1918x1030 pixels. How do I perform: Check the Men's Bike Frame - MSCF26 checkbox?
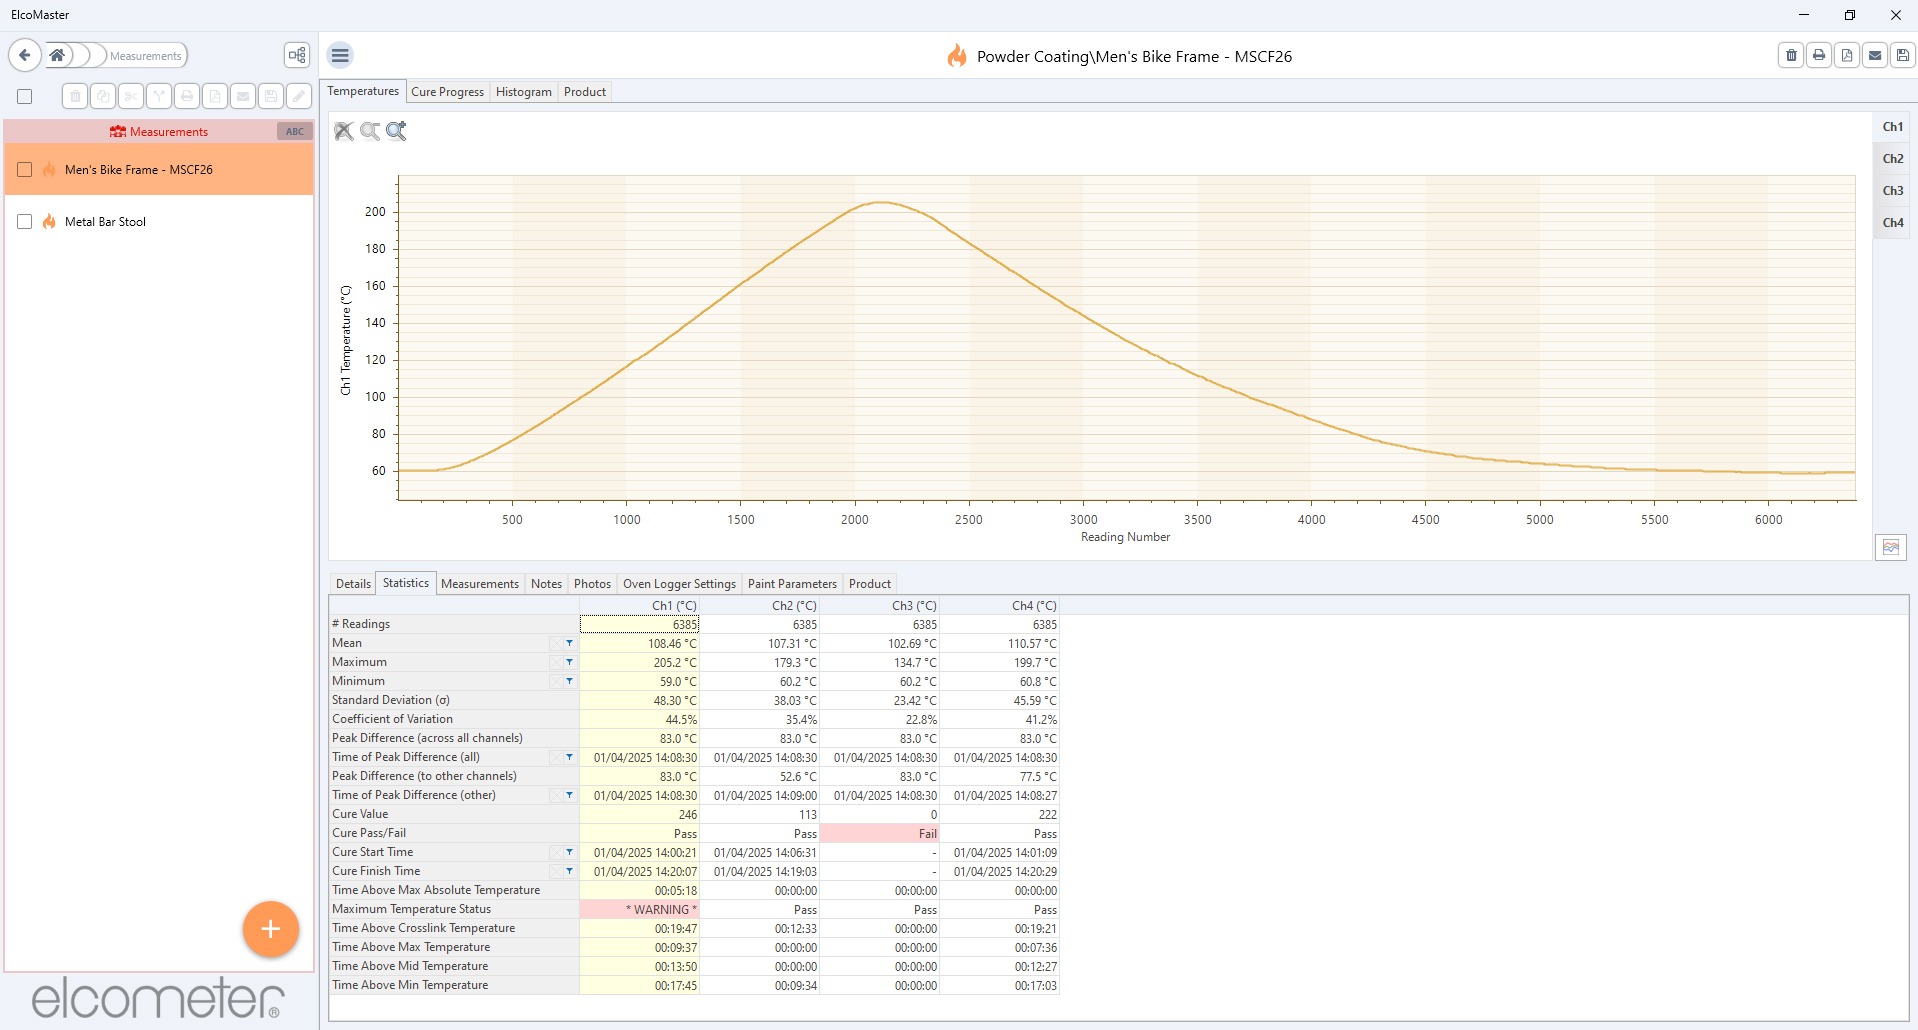click(x=25, y=169)
